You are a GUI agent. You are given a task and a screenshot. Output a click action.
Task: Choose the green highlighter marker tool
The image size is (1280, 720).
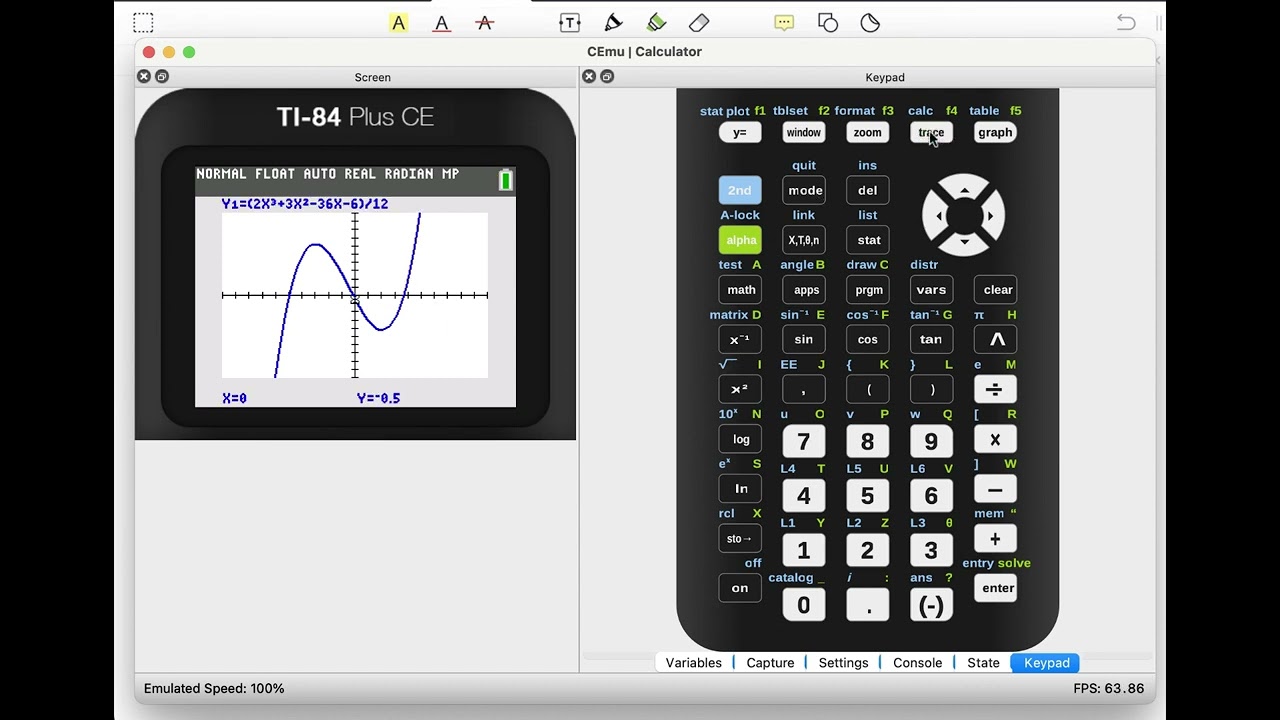(656, 22)
